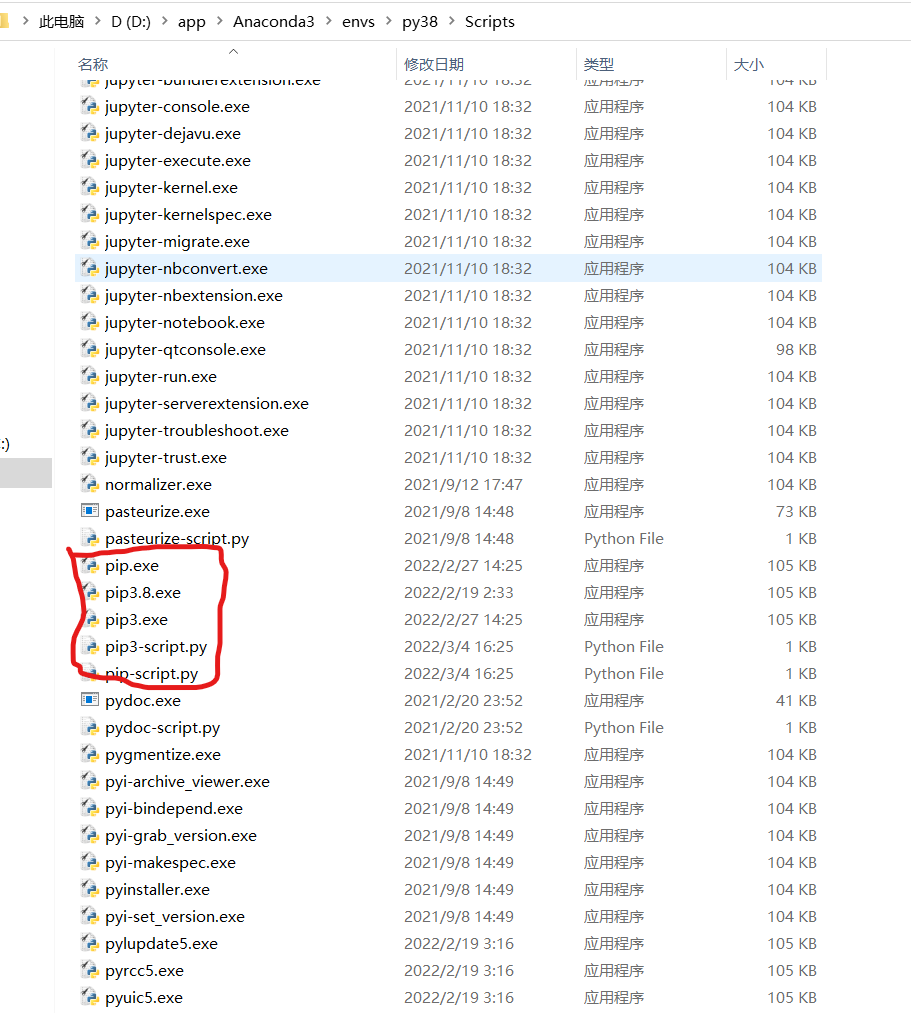Click the jupyter-trust.exe file icon
The height and width of the screenshot is (1013, 911).
[90, 457]
